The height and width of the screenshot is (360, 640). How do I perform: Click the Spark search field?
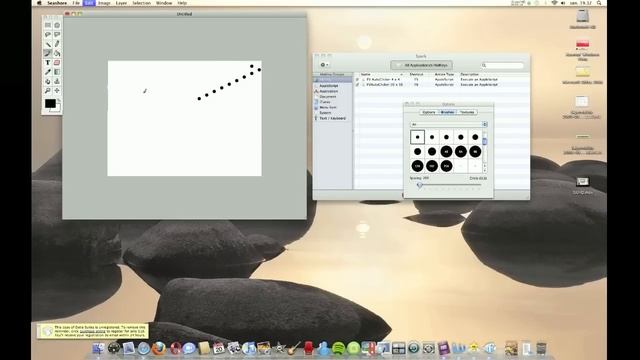[x=502, y=65]
